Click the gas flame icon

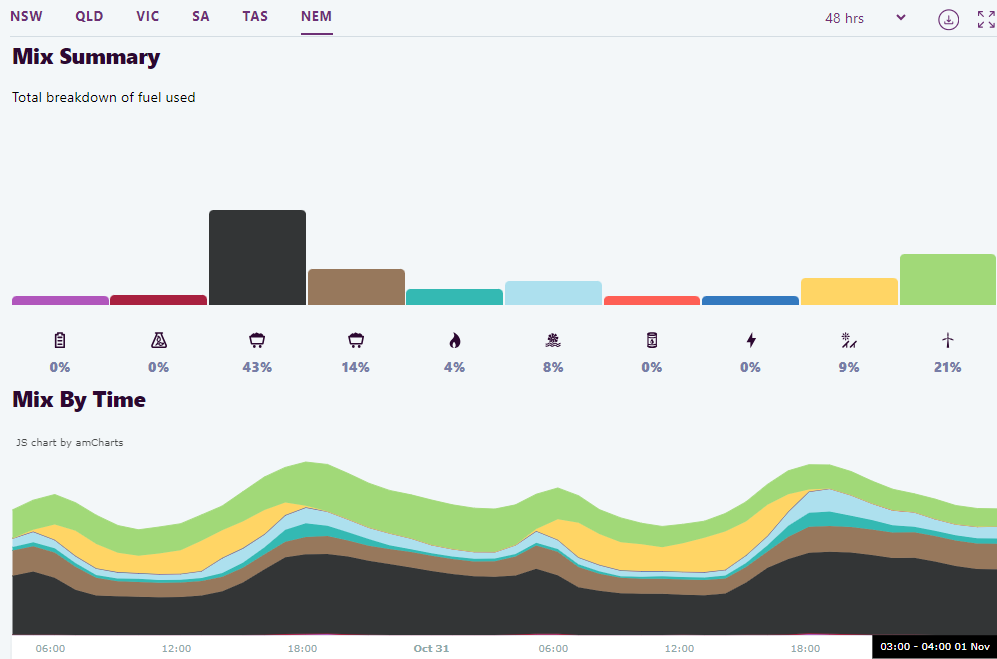click(x=454, y=340)
